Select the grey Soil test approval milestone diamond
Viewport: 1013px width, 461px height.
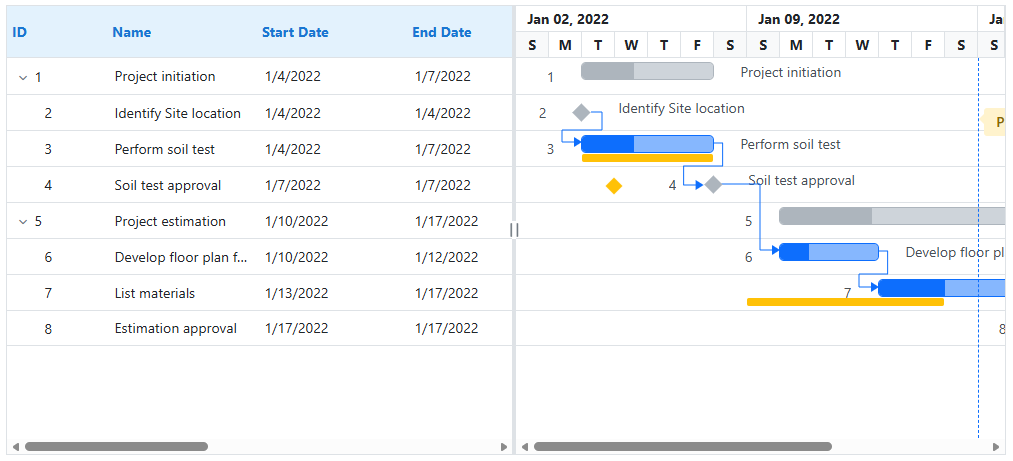713,185
